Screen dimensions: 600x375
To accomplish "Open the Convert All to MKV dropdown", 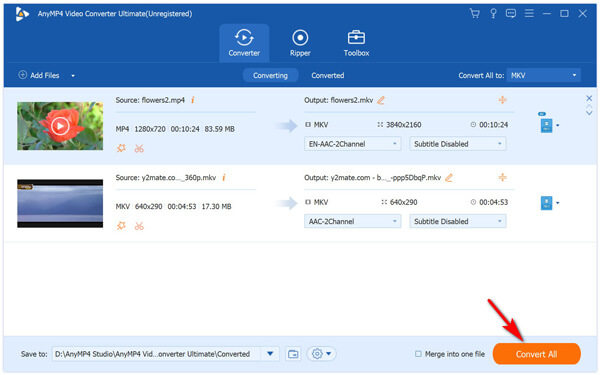I will 543,75.
